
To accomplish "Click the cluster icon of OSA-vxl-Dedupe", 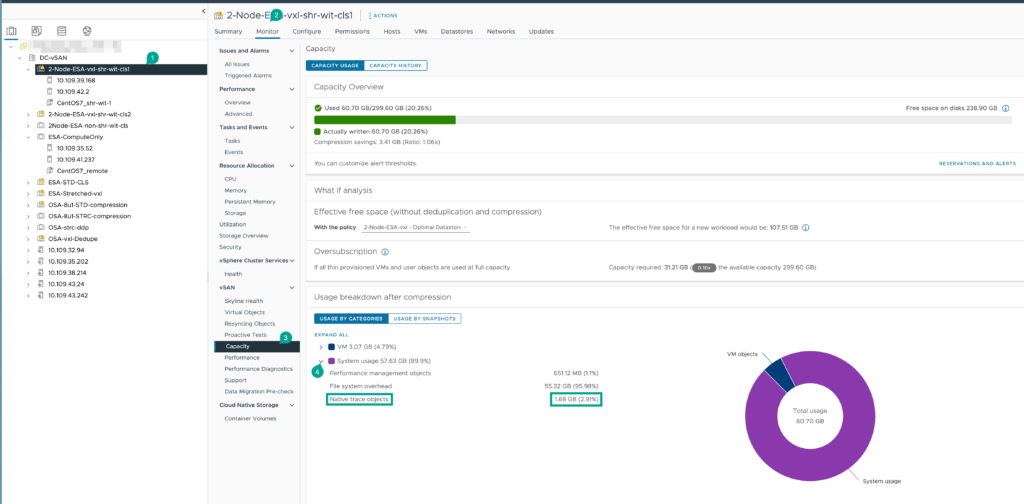I will point(41,239).
